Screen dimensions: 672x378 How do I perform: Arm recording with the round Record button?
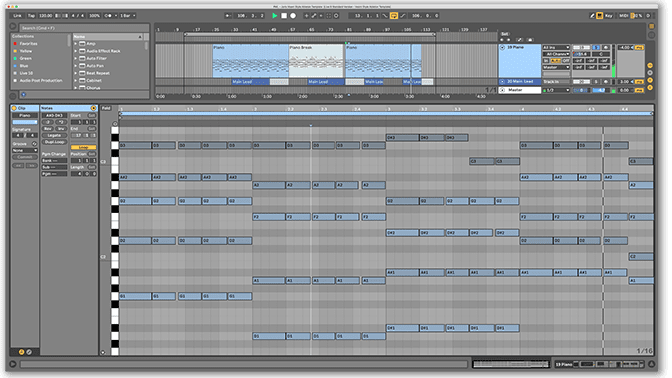coord(293,15)
